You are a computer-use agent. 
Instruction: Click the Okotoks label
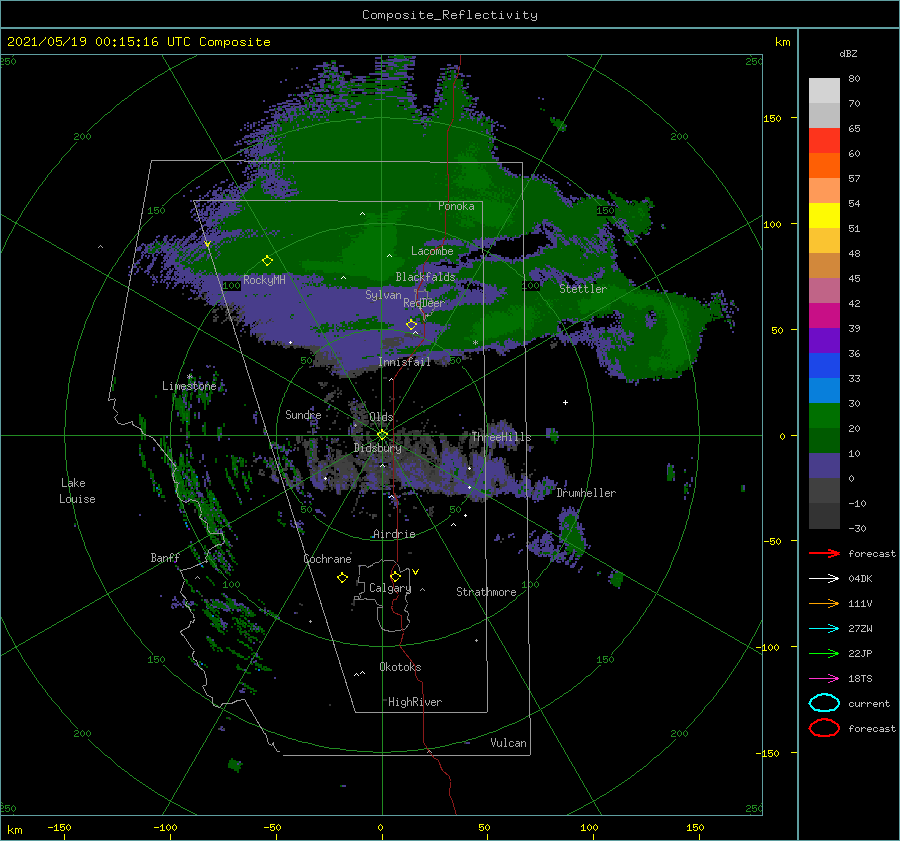click(x=400, y=667)
